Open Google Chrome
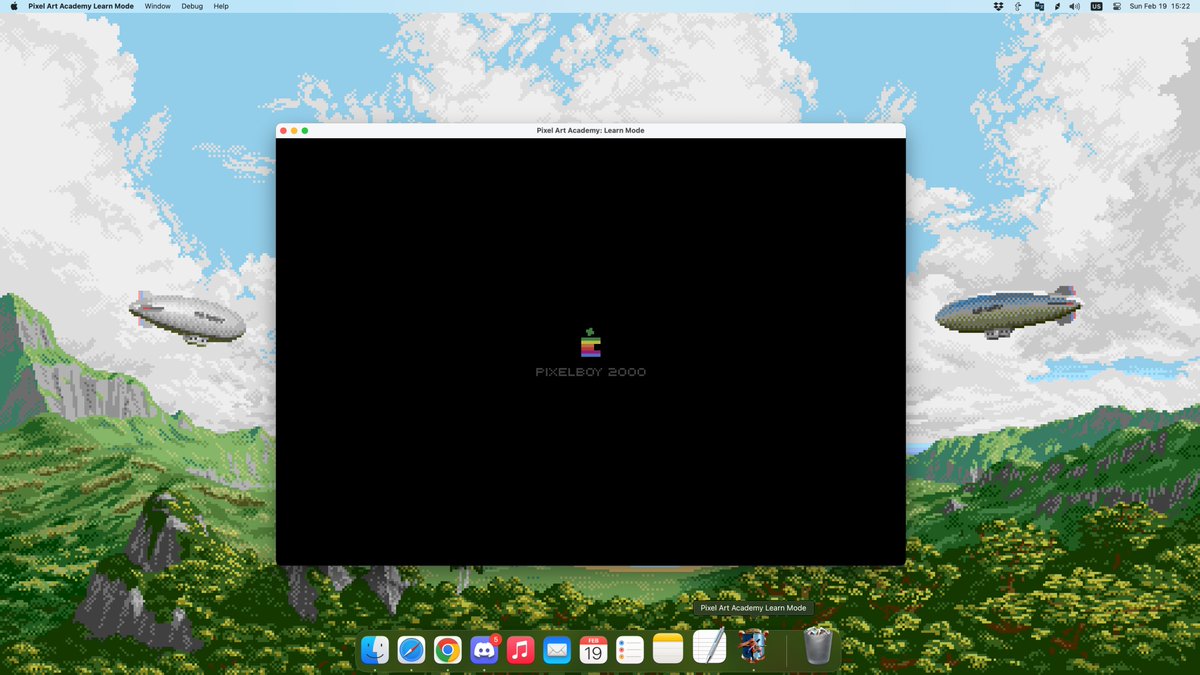This screenshot has height=675, width=1200. point(447,649)
